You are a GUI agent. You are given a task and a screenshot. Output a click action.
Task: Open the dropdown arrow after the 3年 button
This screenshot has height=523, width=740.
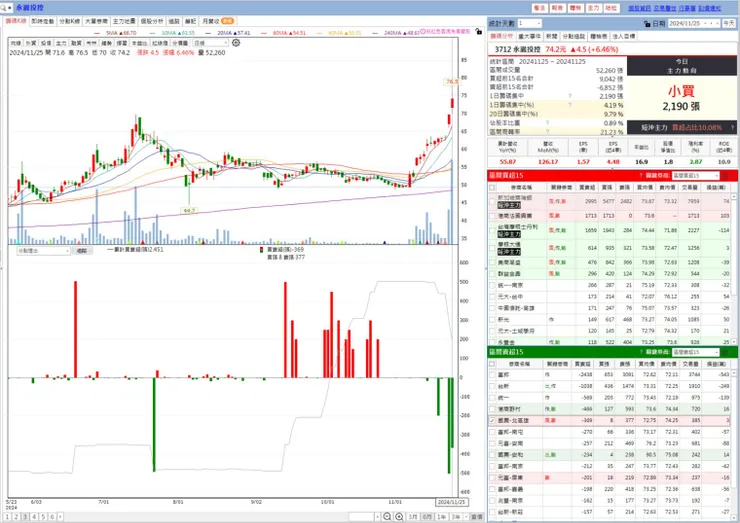coord(466,517)
